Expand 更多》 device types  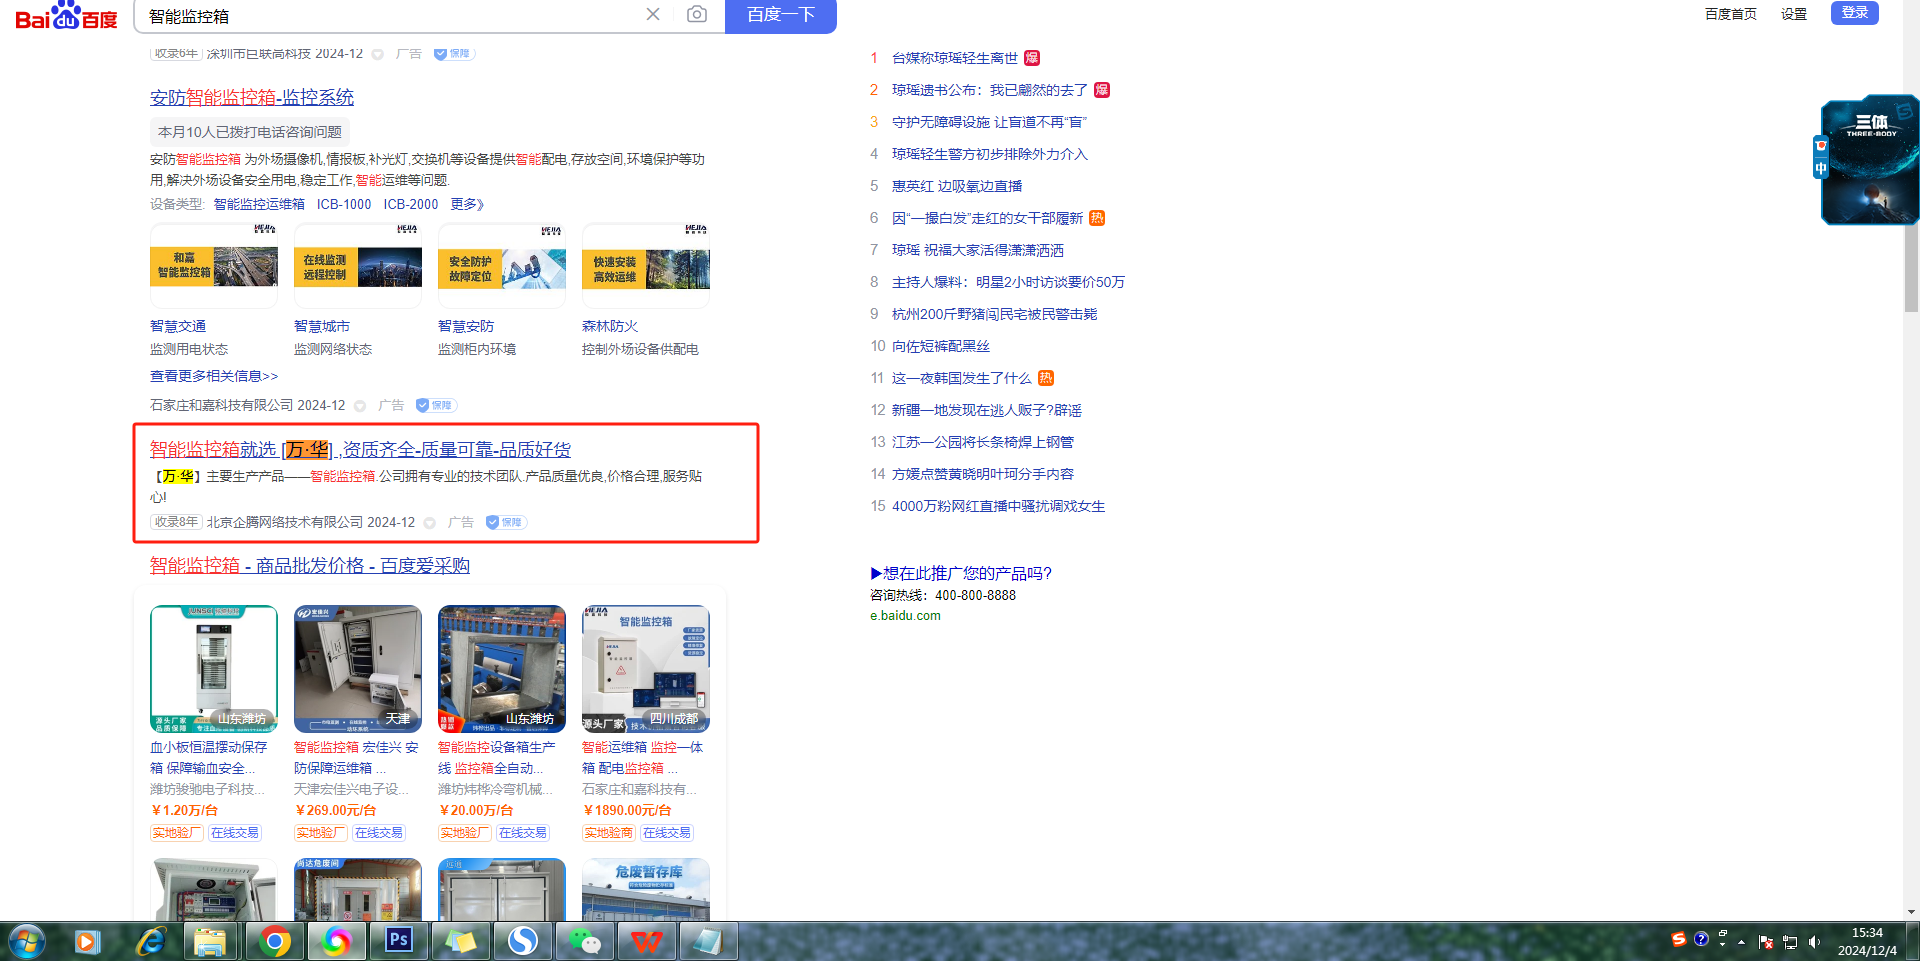click(467, 204)
